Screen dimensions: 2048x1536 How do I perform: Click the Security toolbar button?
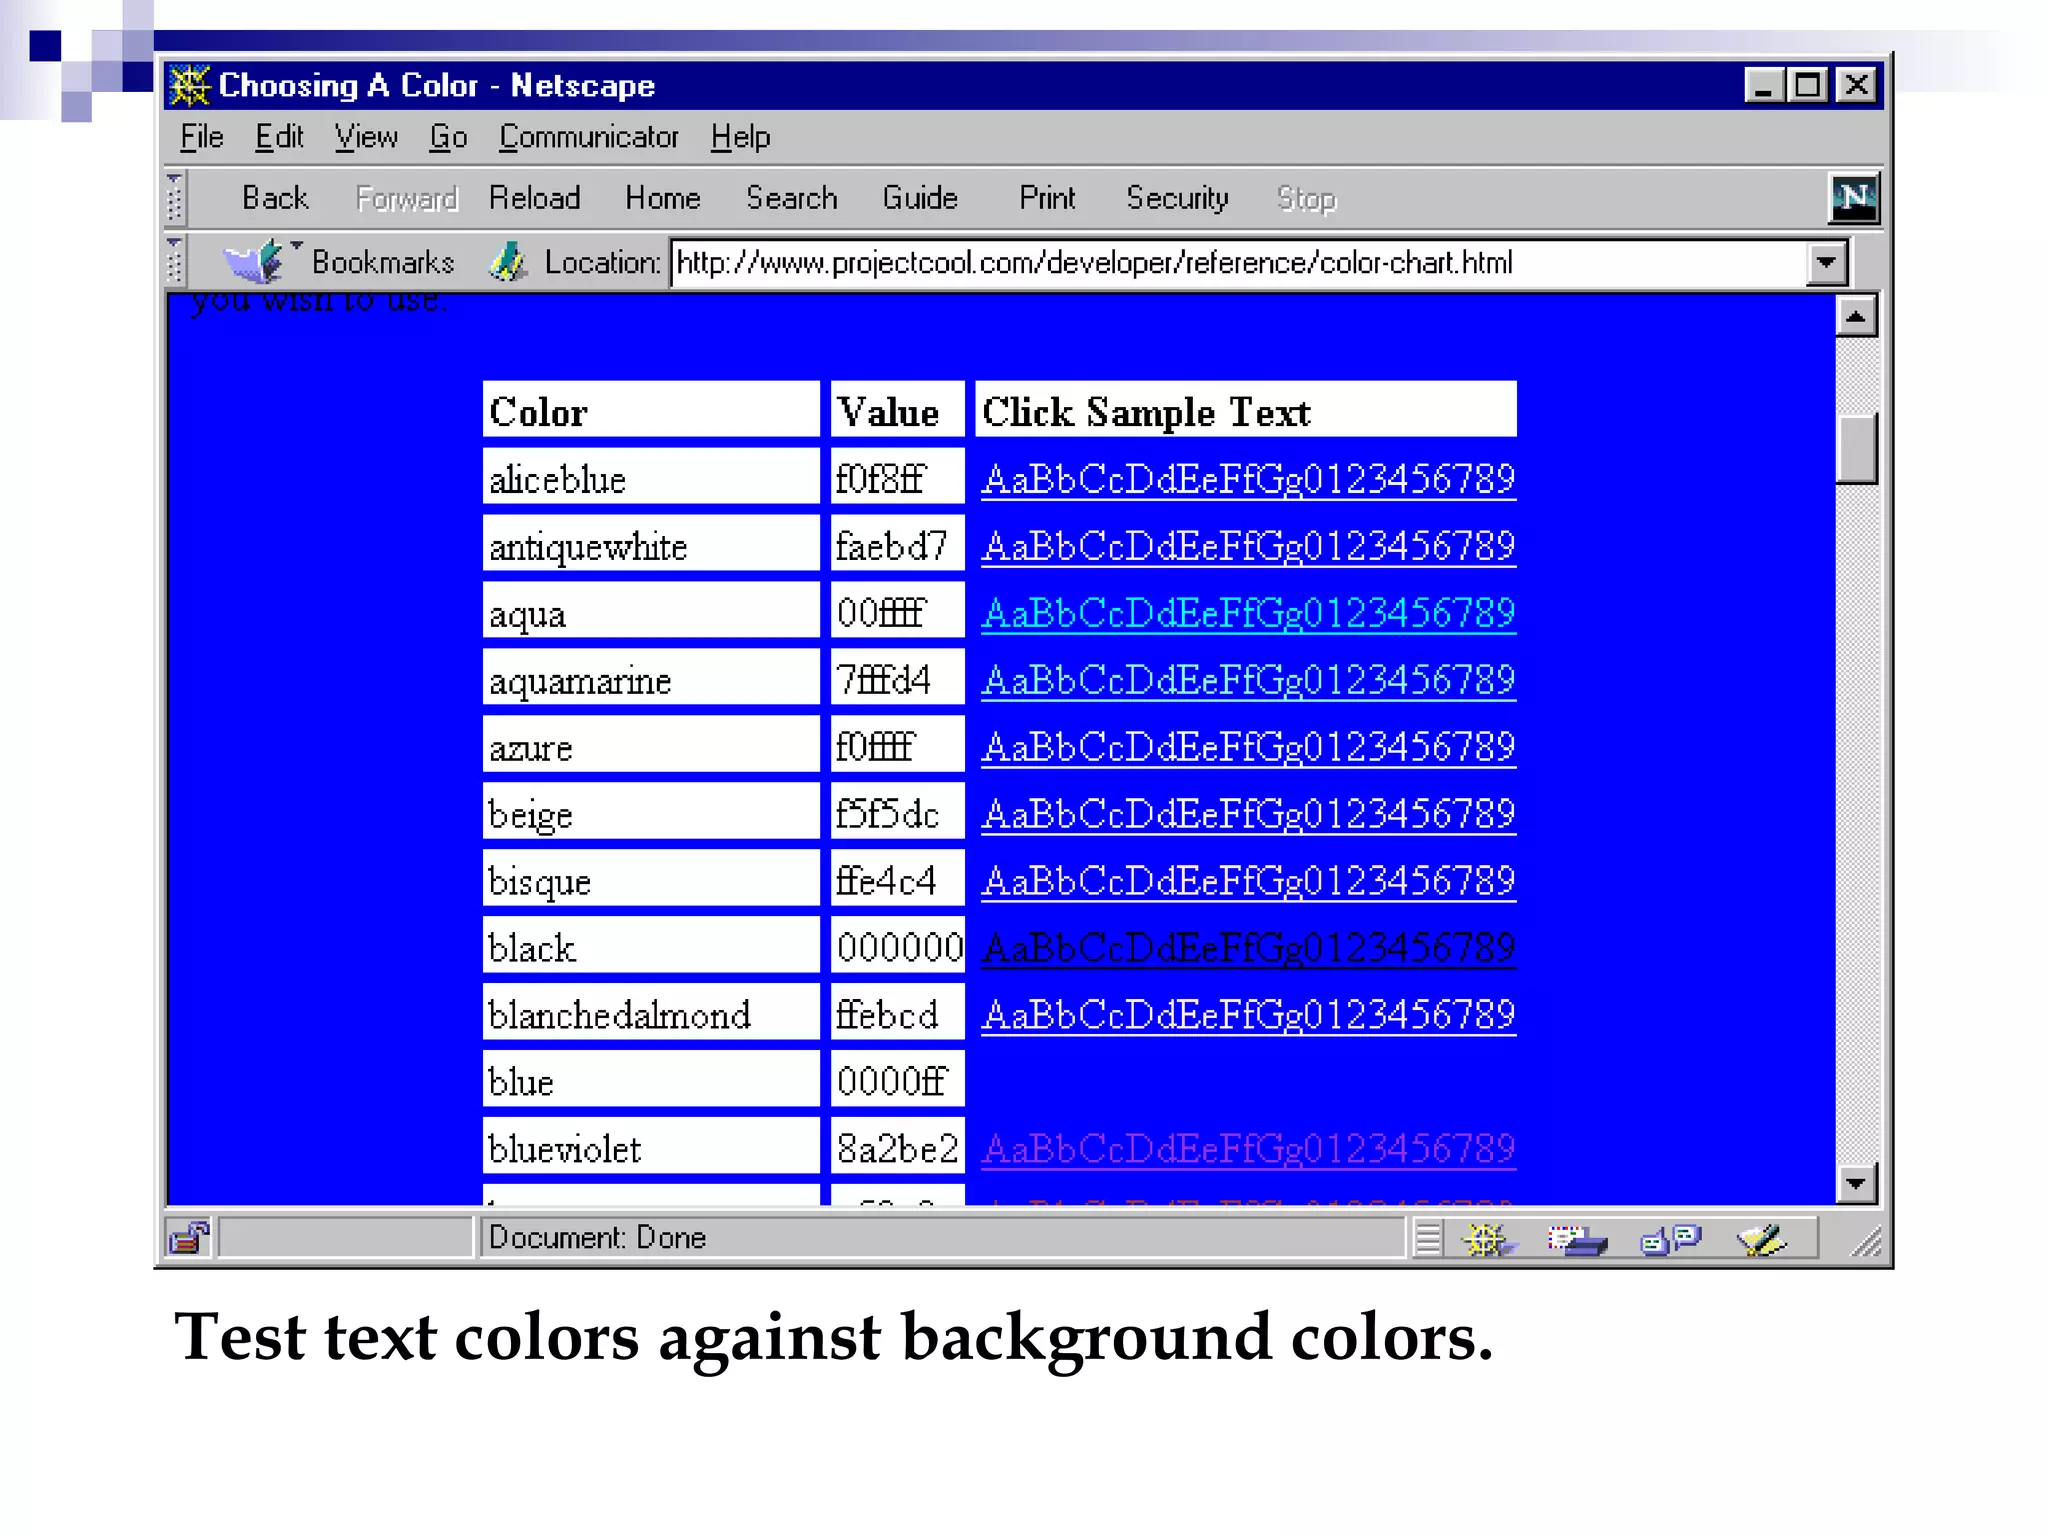[1177, 198]
